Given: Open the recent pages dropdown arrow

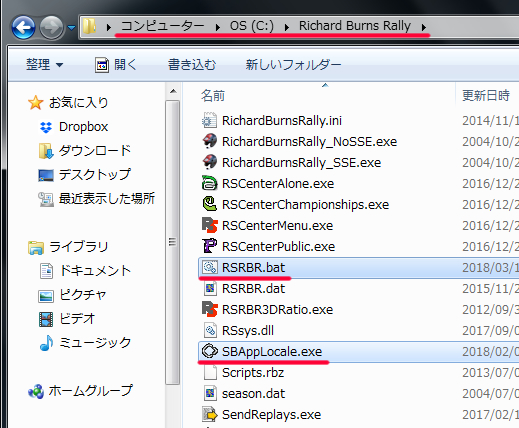Looking at the screenshot, I should (71, 27).
